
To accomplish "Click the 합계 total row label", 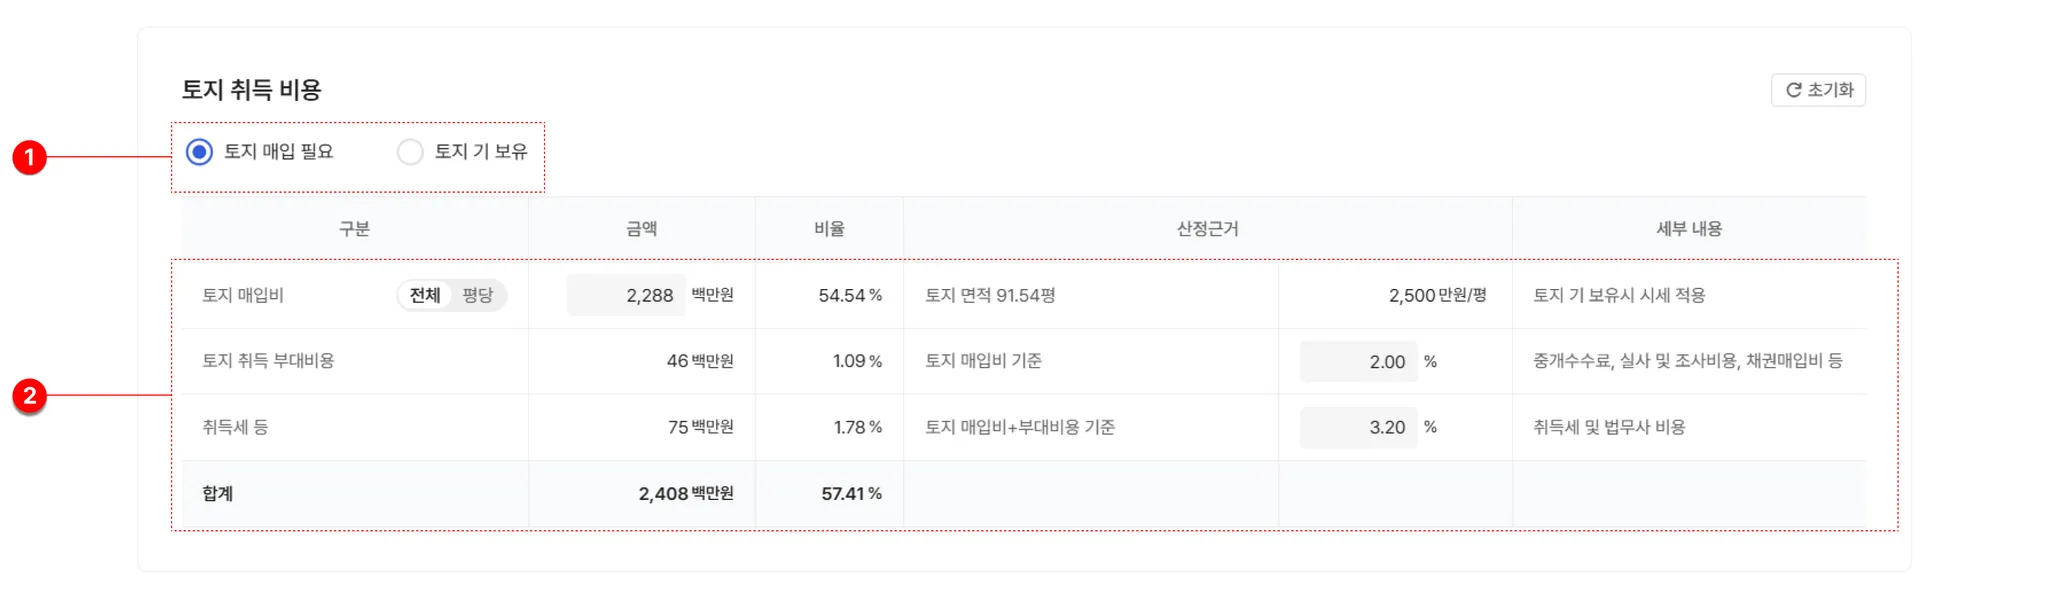I will pos(217,494).
